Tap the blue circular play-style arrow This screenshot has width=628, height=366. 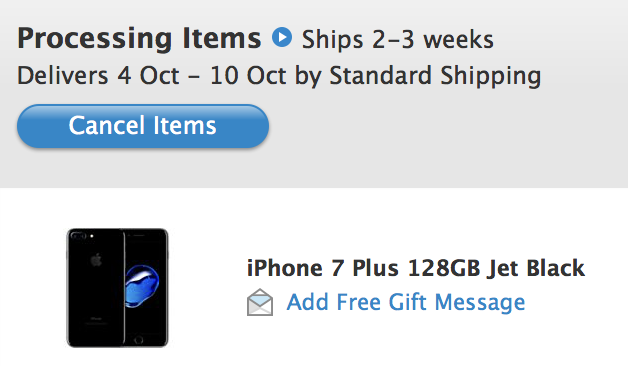click(x=282, y=37)
